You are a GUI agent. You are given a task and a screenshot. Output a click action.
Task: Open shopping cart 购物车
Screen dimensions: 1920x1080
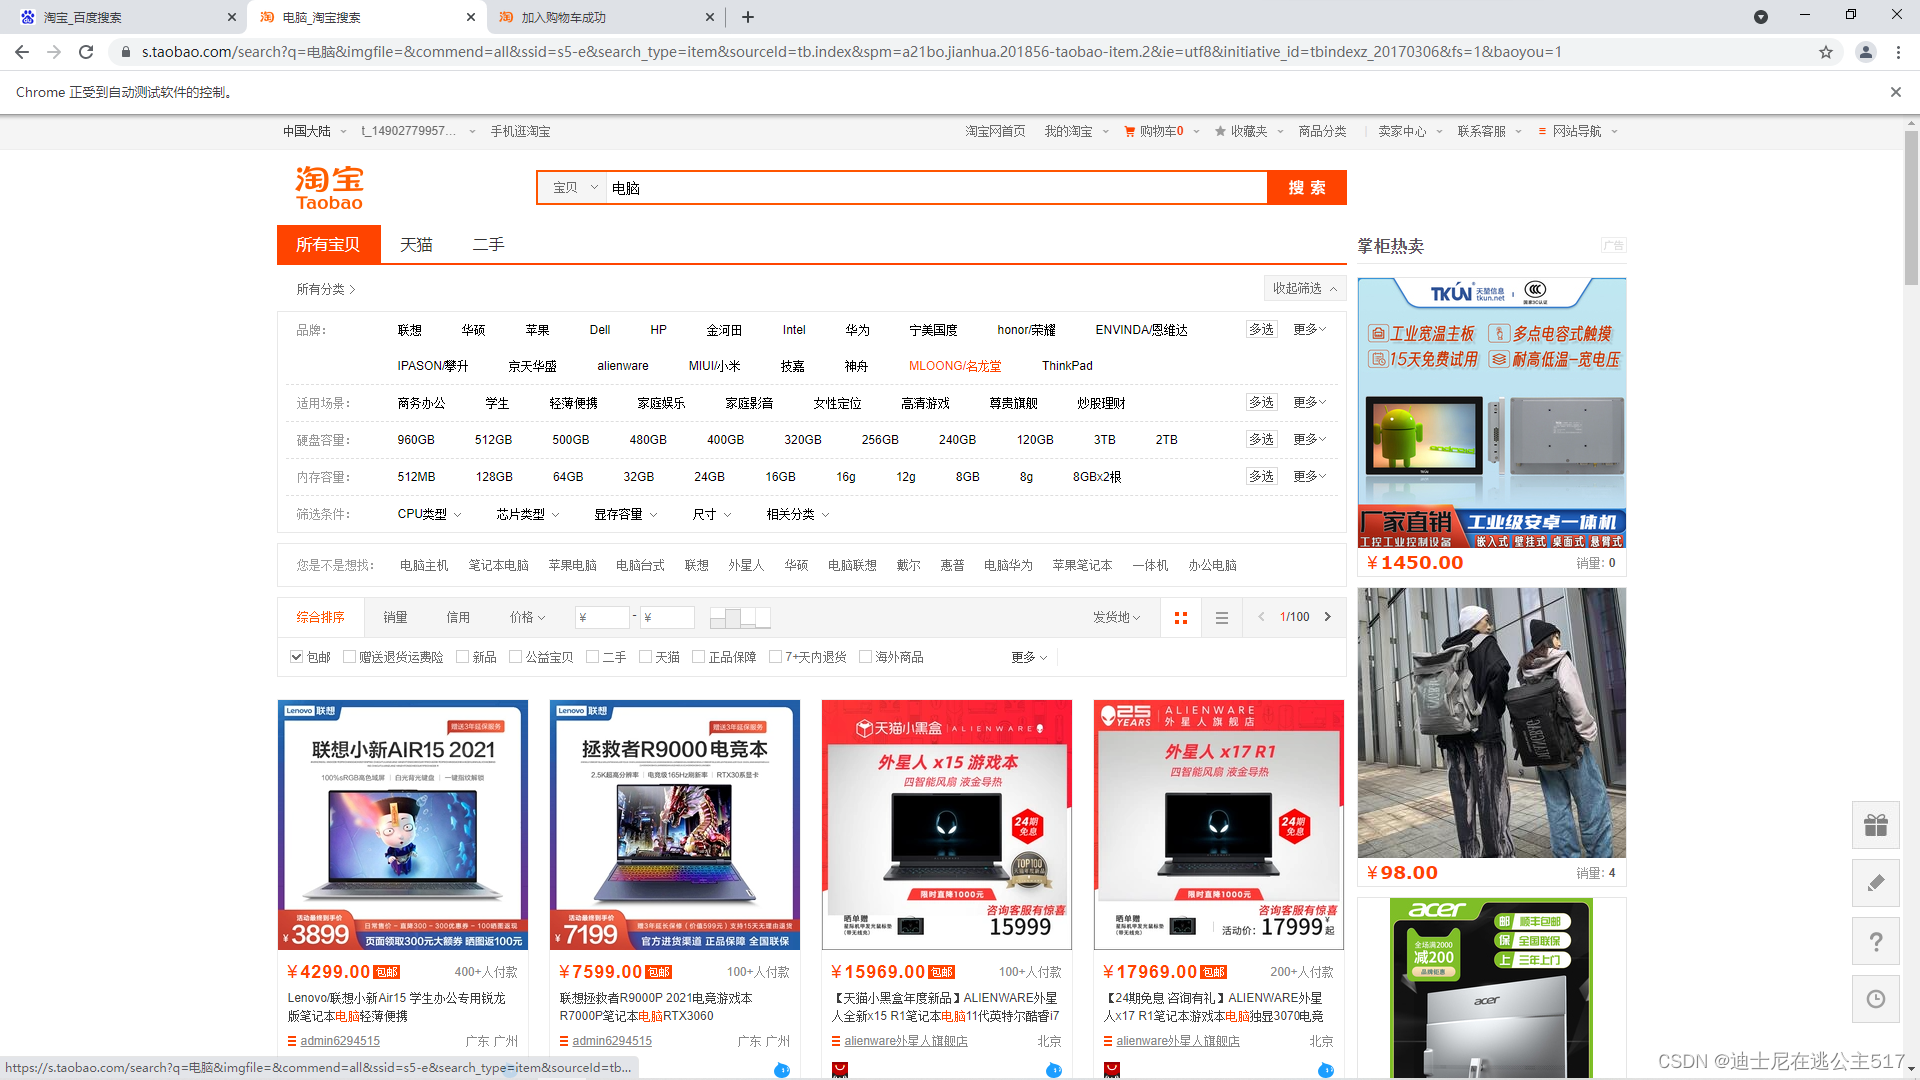(x=1160, y=131)
